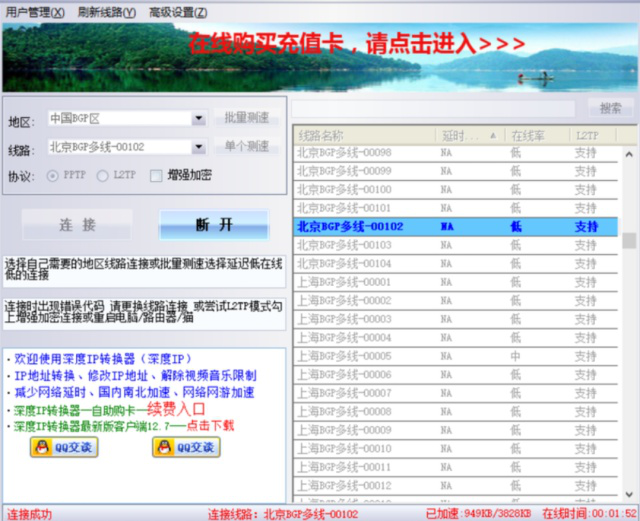The height and width of the screenshot is (521, 640).
Task: Select row 上海BGP多线-00005
Action: (x=456, y=356)
